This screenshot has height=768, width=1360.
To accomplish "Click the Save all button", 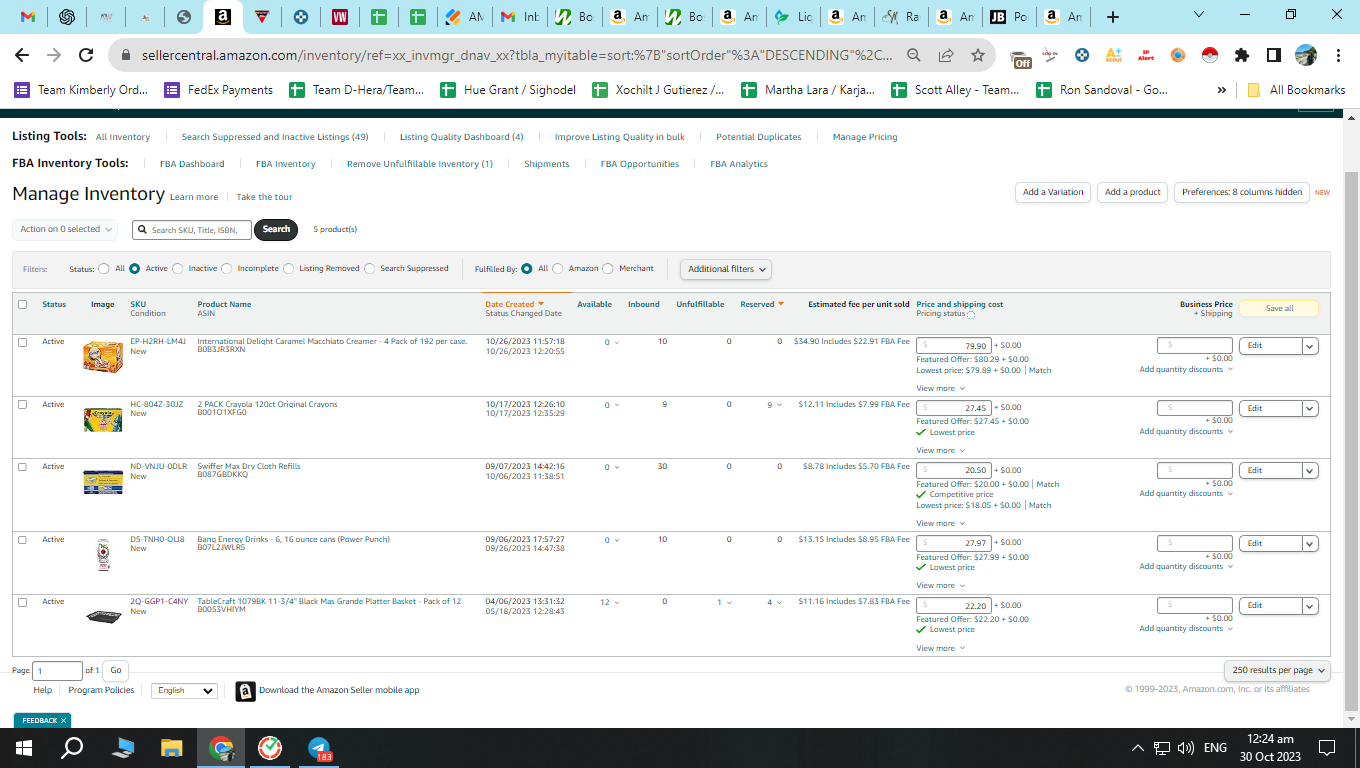I will pyautogui.click(x=1279, y=308).
